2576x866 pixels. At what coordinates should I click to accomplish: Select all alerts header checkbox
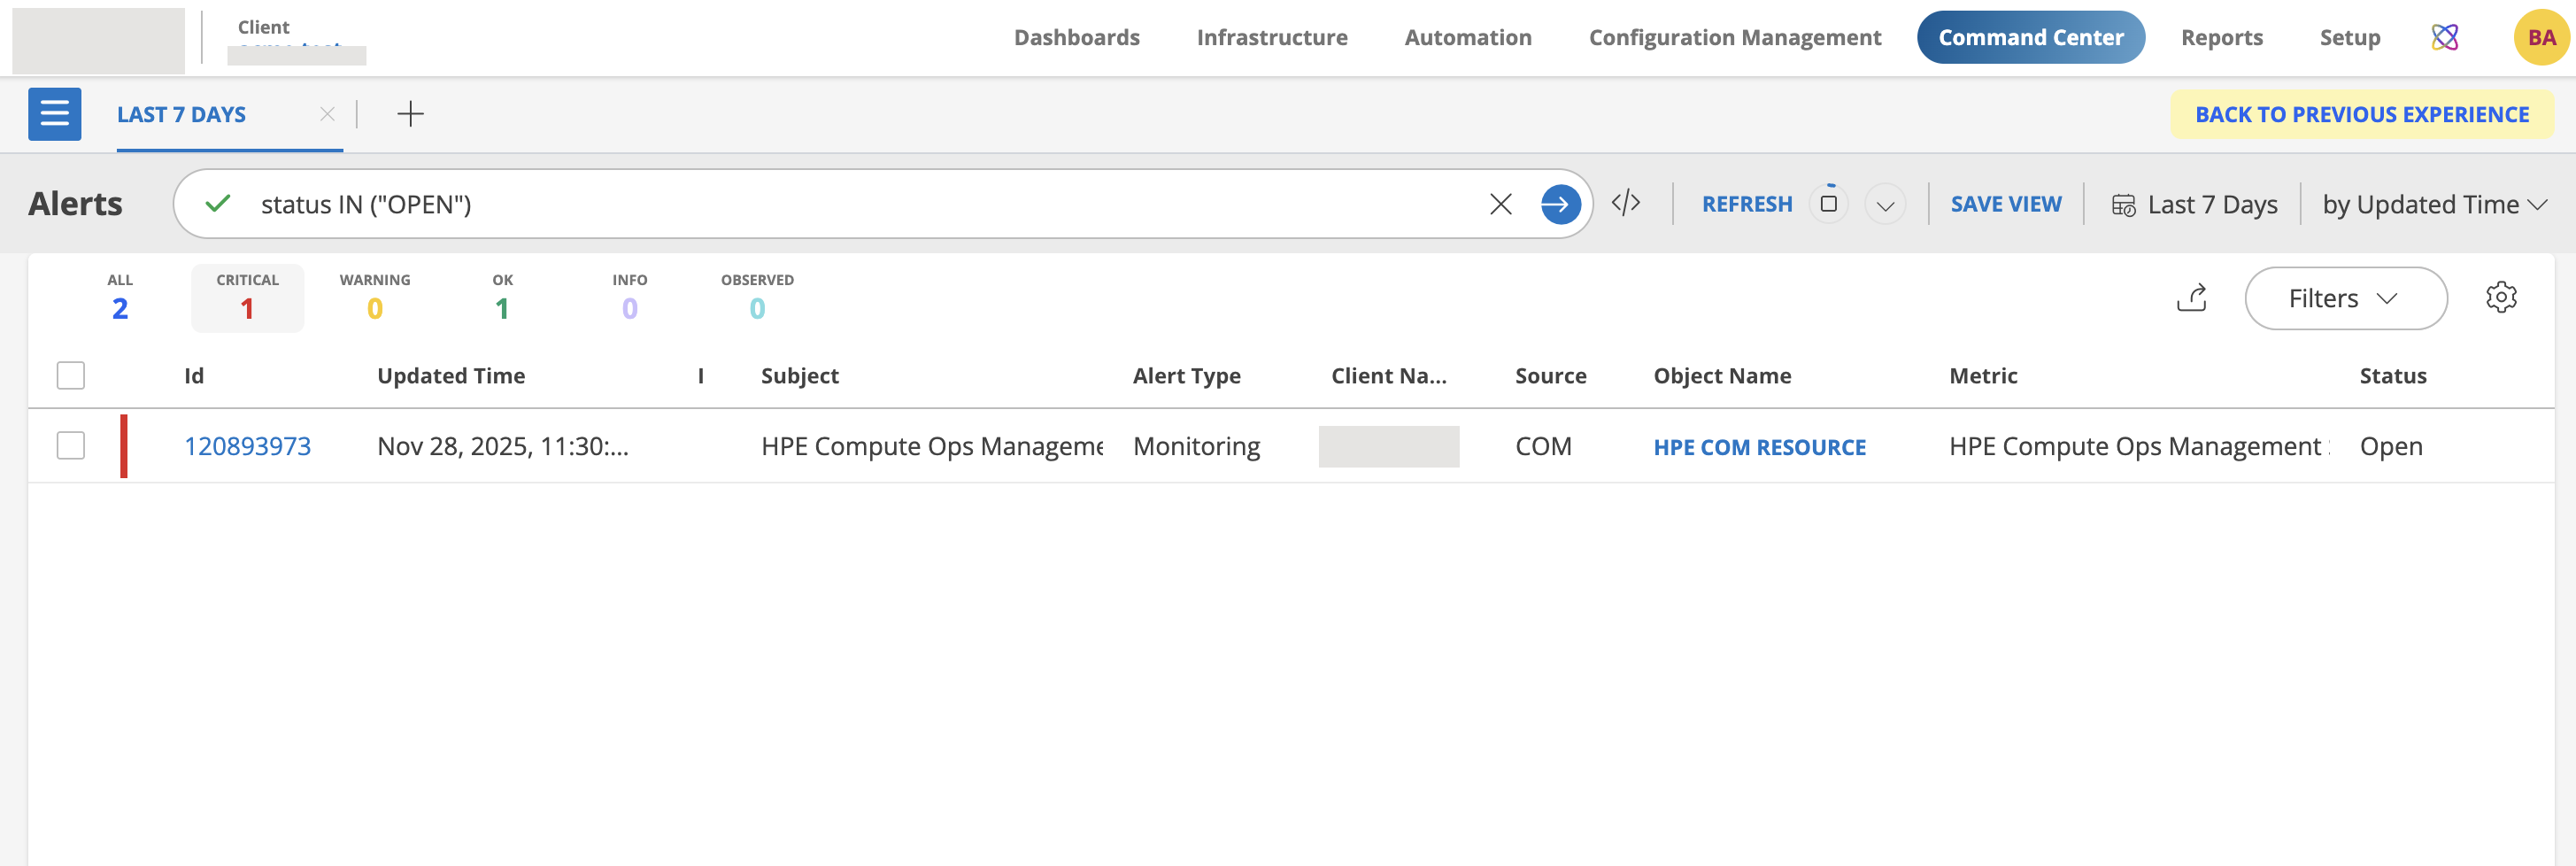tap(71, 376)
